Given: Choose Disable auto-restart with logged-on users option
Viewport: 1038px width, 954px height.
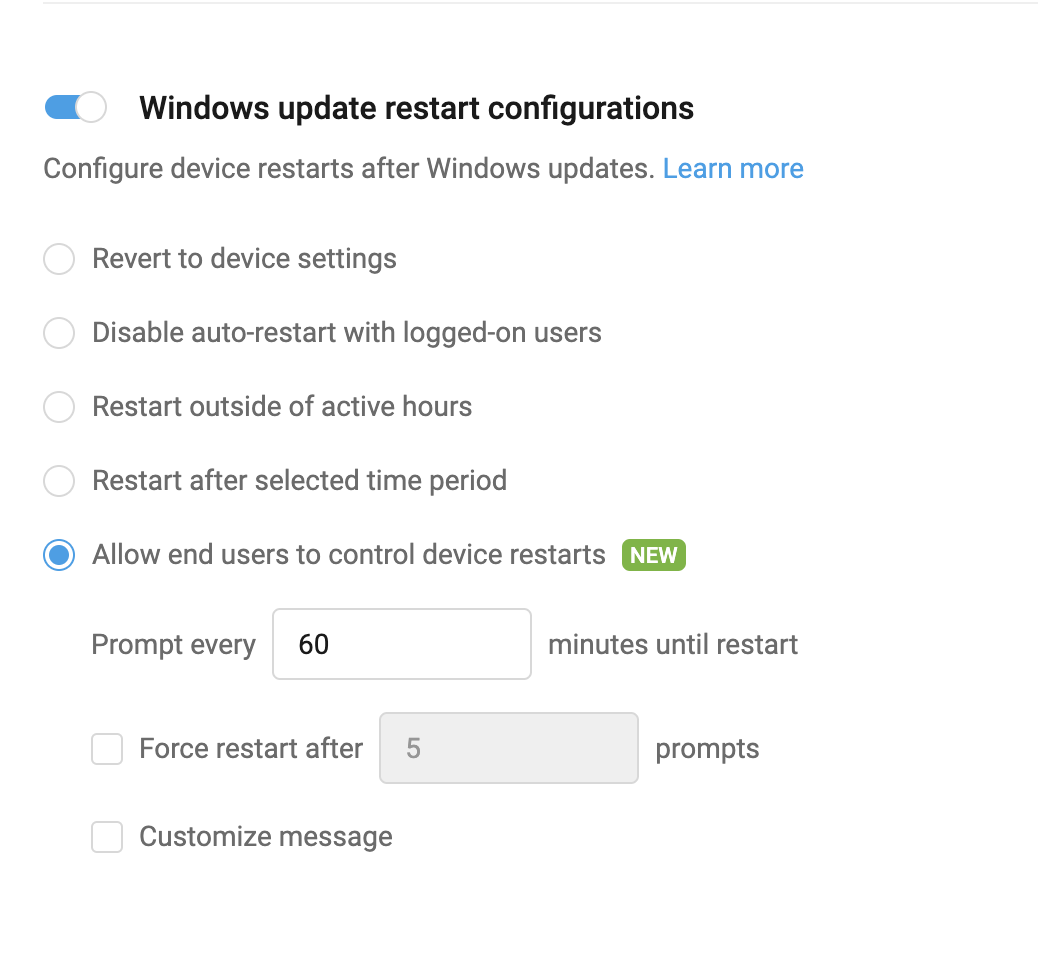Looking at the screenshot, I should point(59,333).
